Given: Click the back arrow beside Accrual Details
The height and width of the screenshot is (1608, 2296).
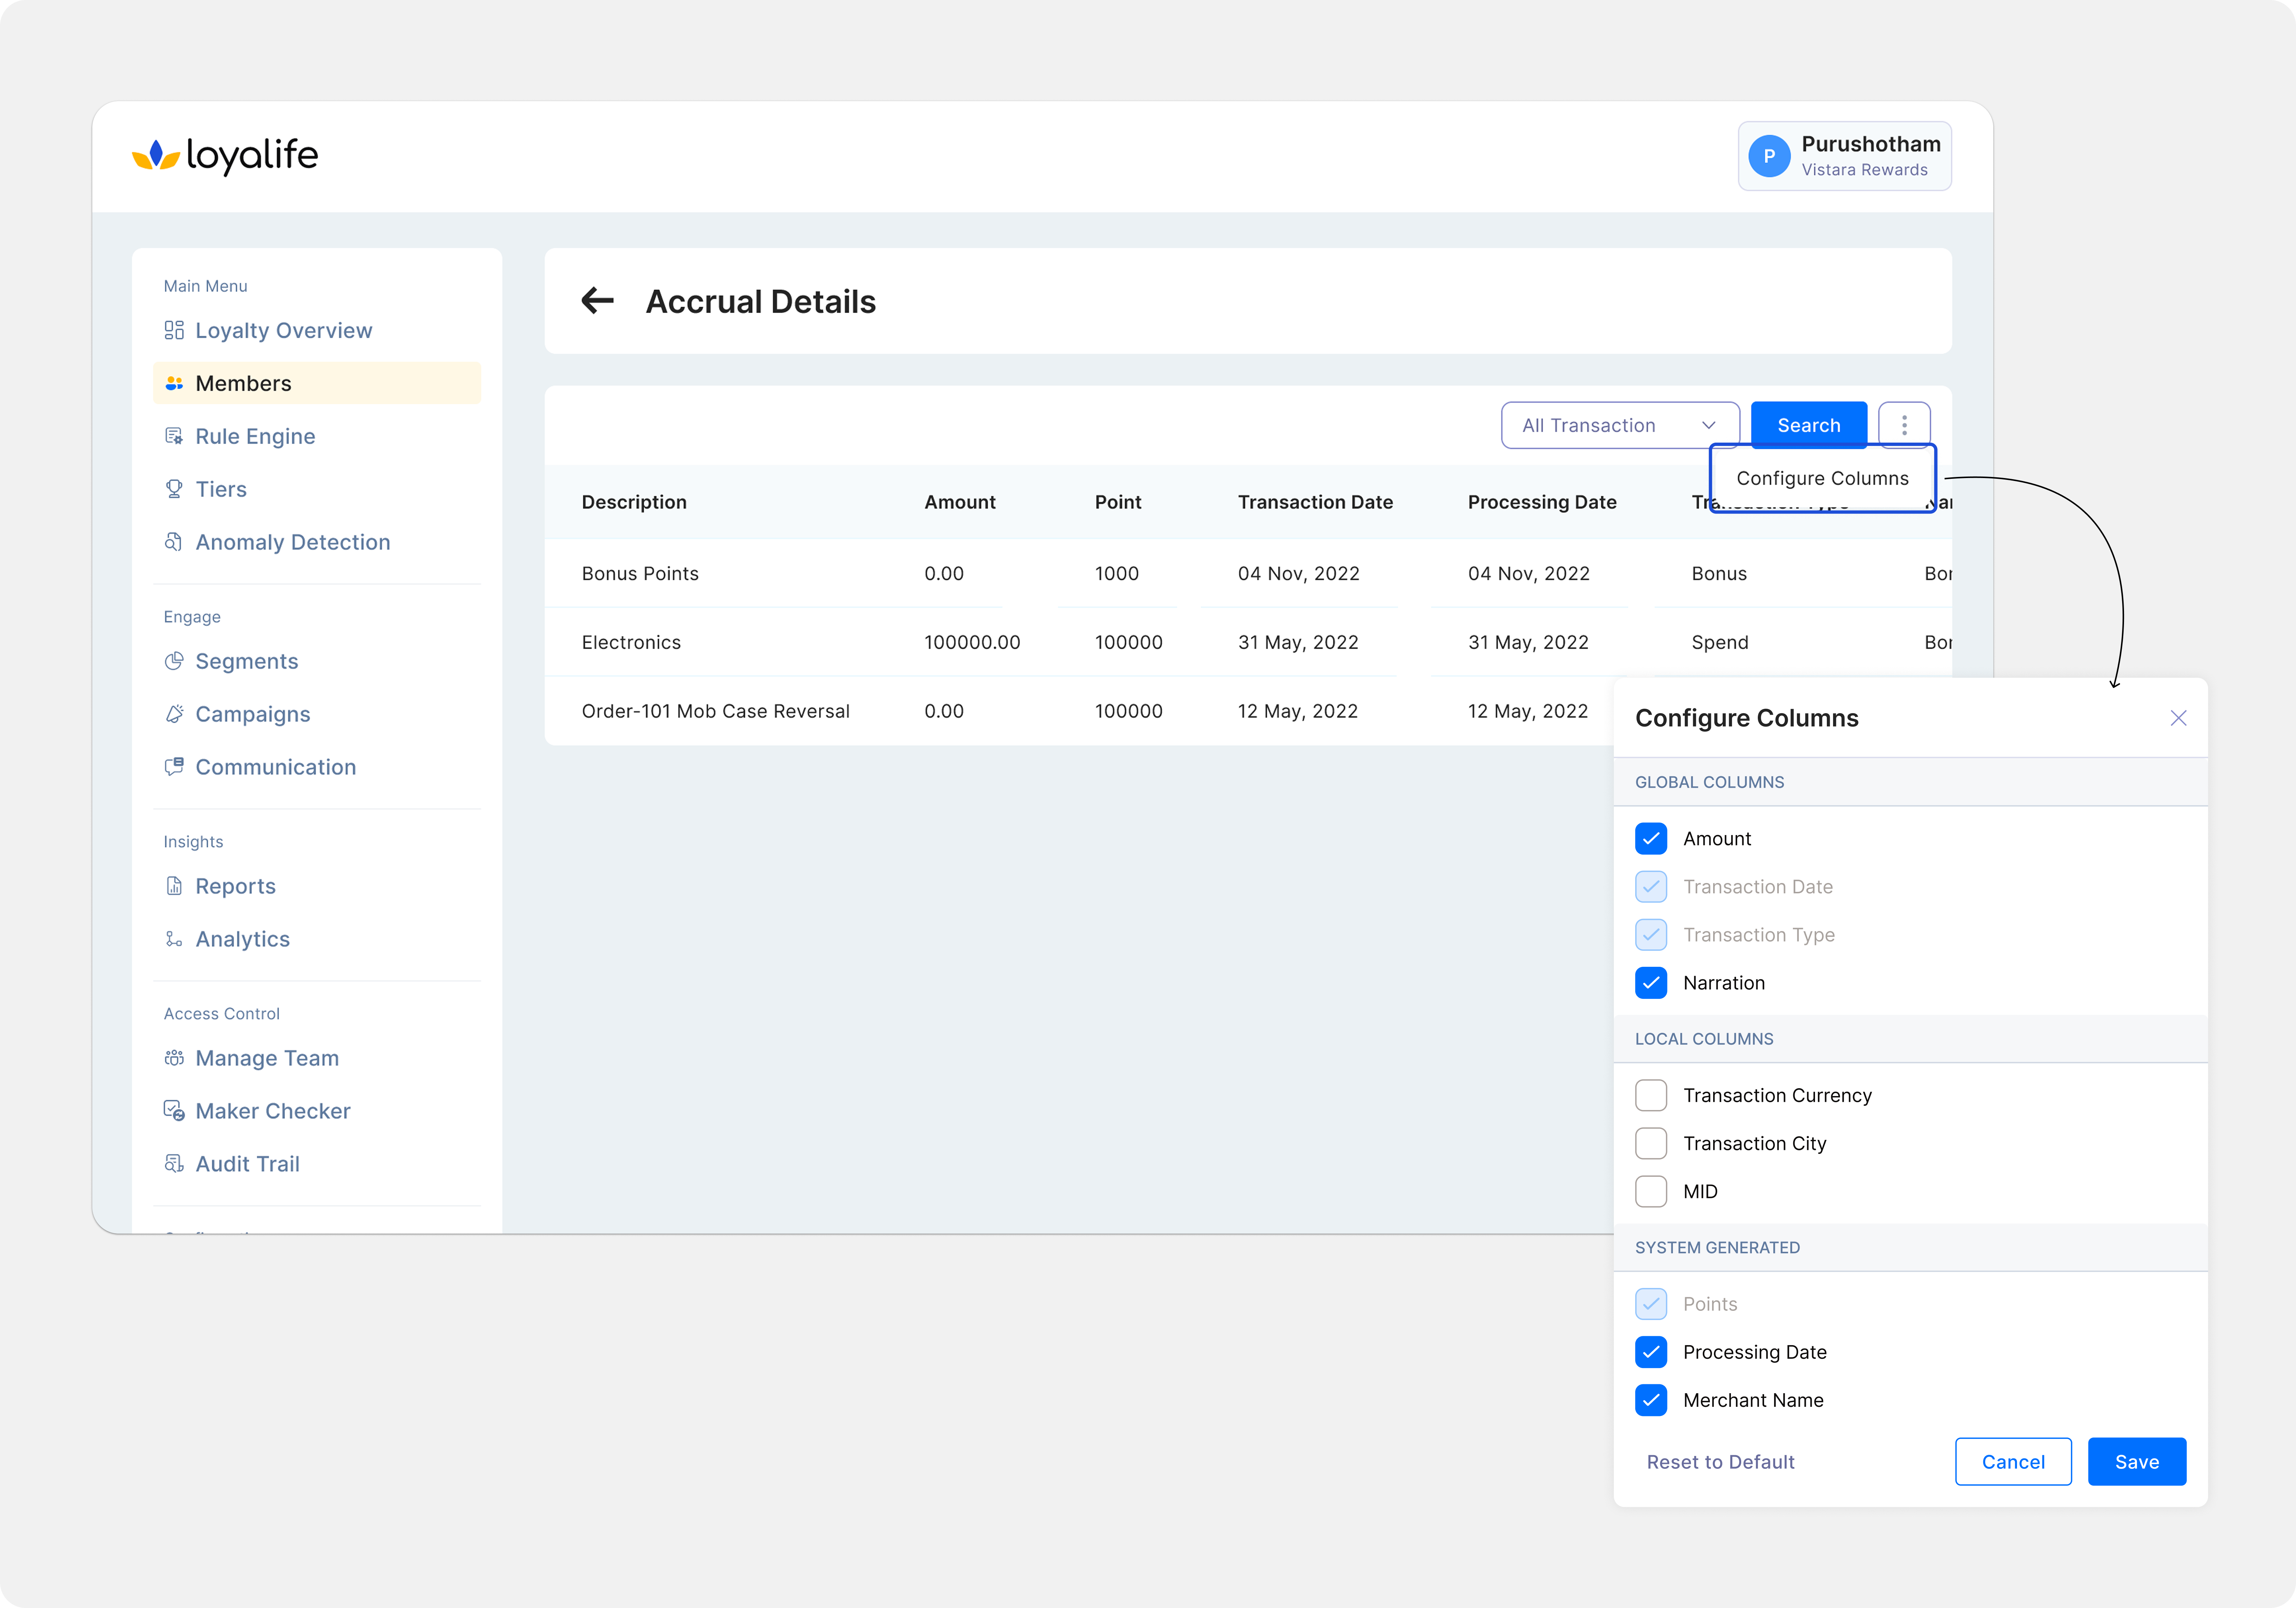Looking at the screenshot, I should [597, 300].
